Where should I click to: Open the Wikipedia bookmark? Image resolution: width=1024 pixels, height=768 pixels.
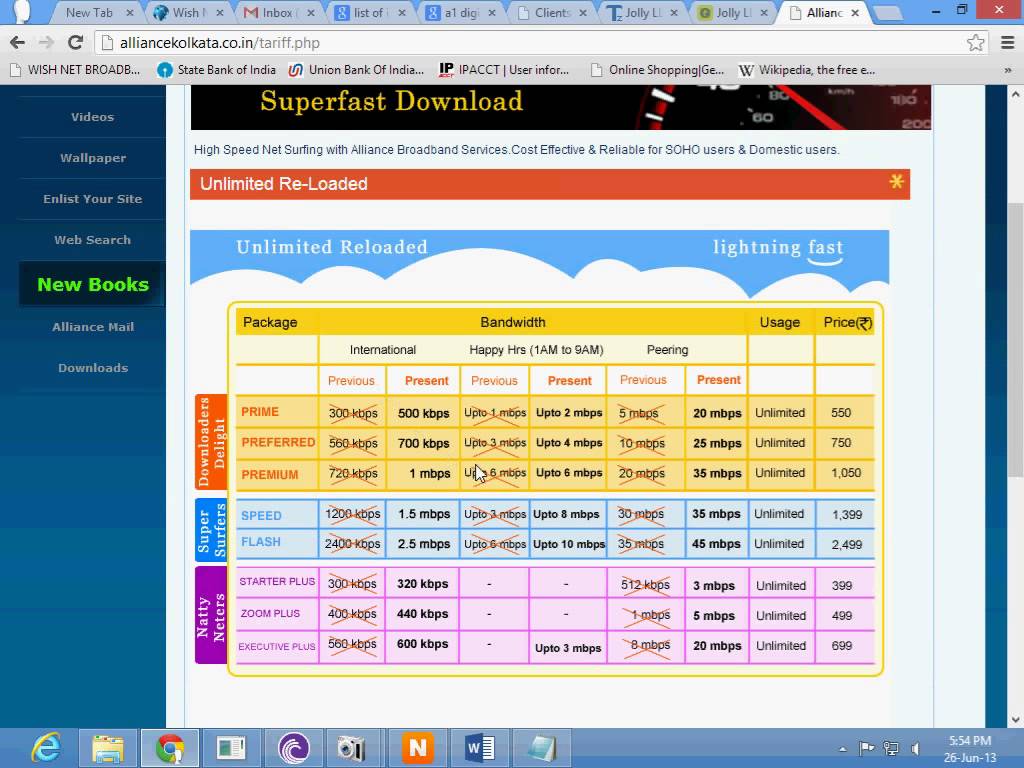click(807, 70)
